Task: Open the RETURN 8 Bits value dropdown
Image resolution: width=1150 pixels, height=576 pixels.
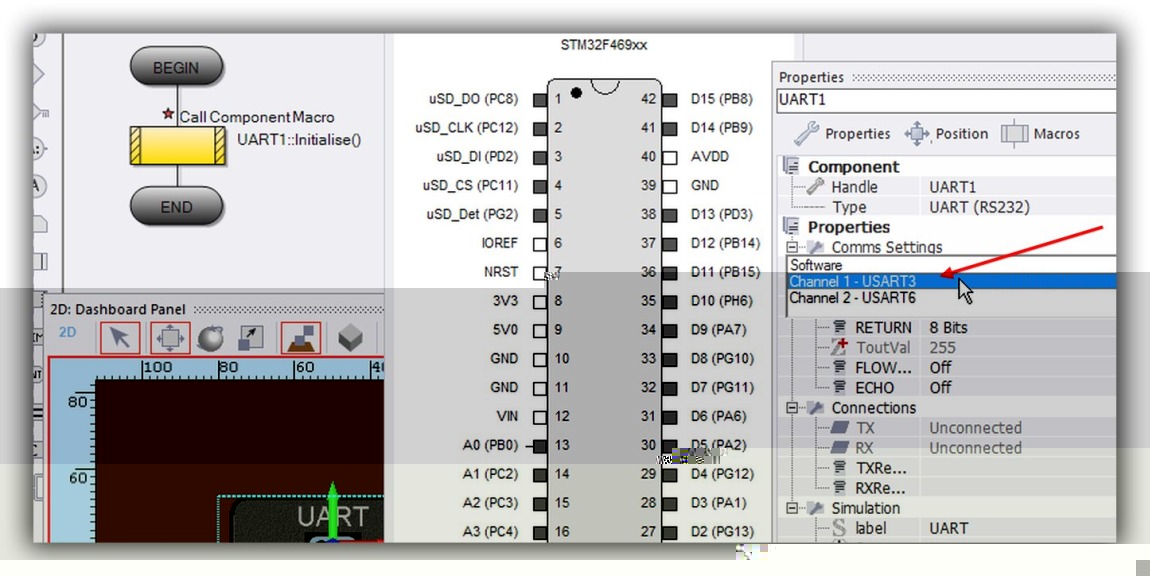Action: 1020,327
